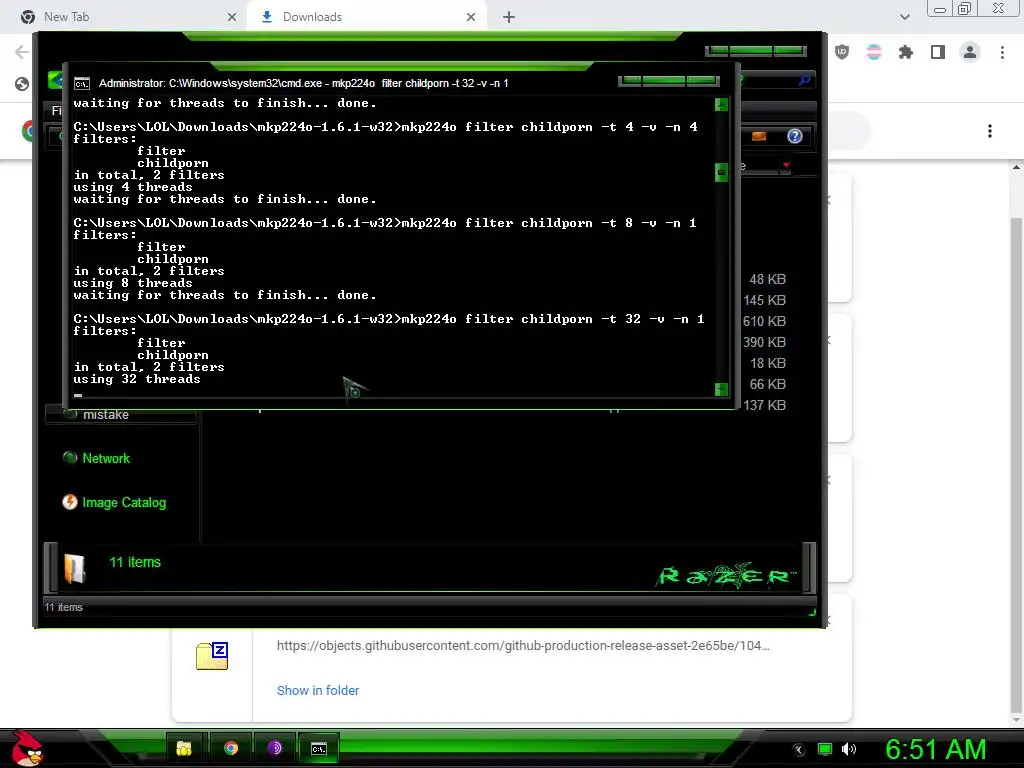Click command prompt scrollbar thumb
Screen dimensions: 1024x768
[721, 172]
